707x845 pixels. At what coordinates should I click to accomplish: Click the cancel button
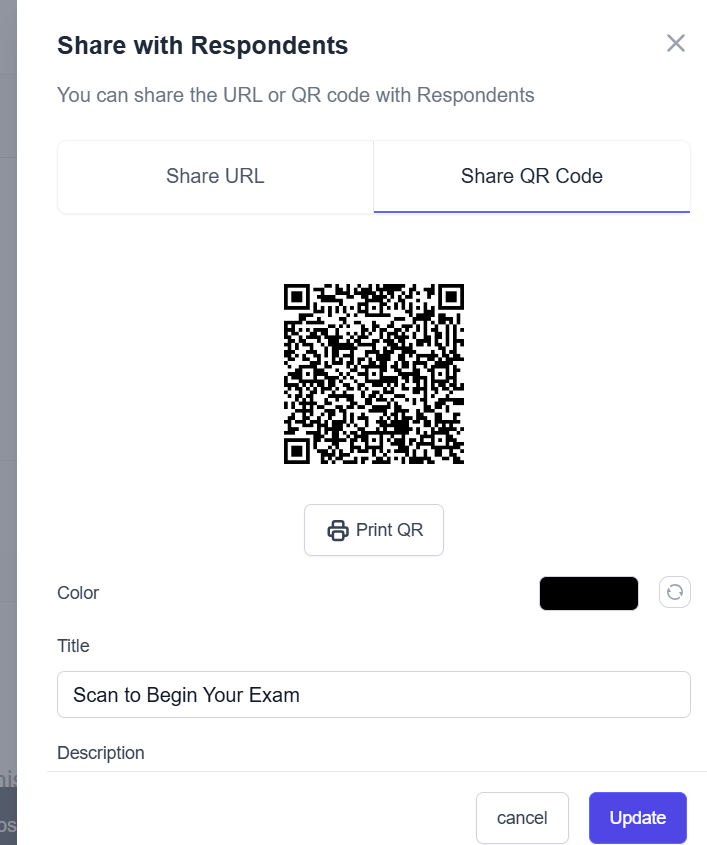point(522,817)
